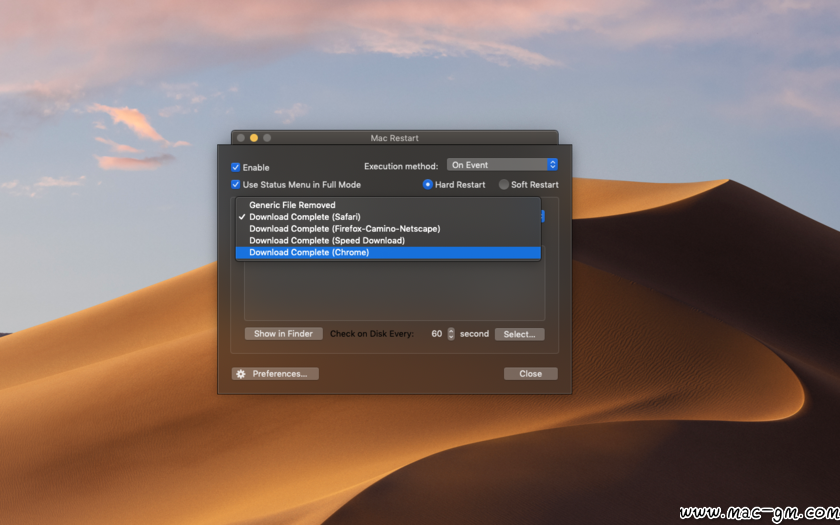Click the Show in Finder button
840x525 pixels.
283,334
